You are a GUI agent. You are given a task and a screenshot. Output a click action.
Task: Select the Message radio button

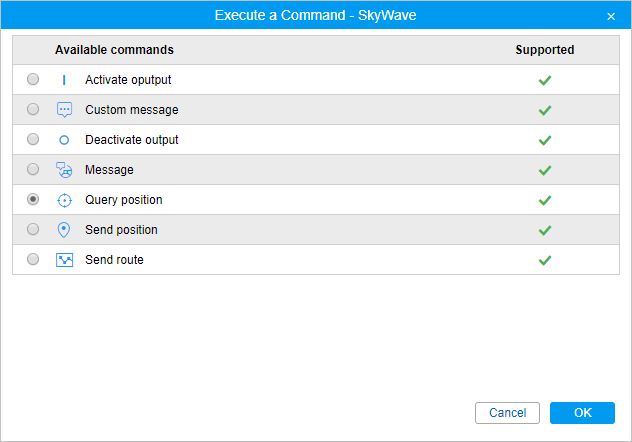click(x=33, y=169)
